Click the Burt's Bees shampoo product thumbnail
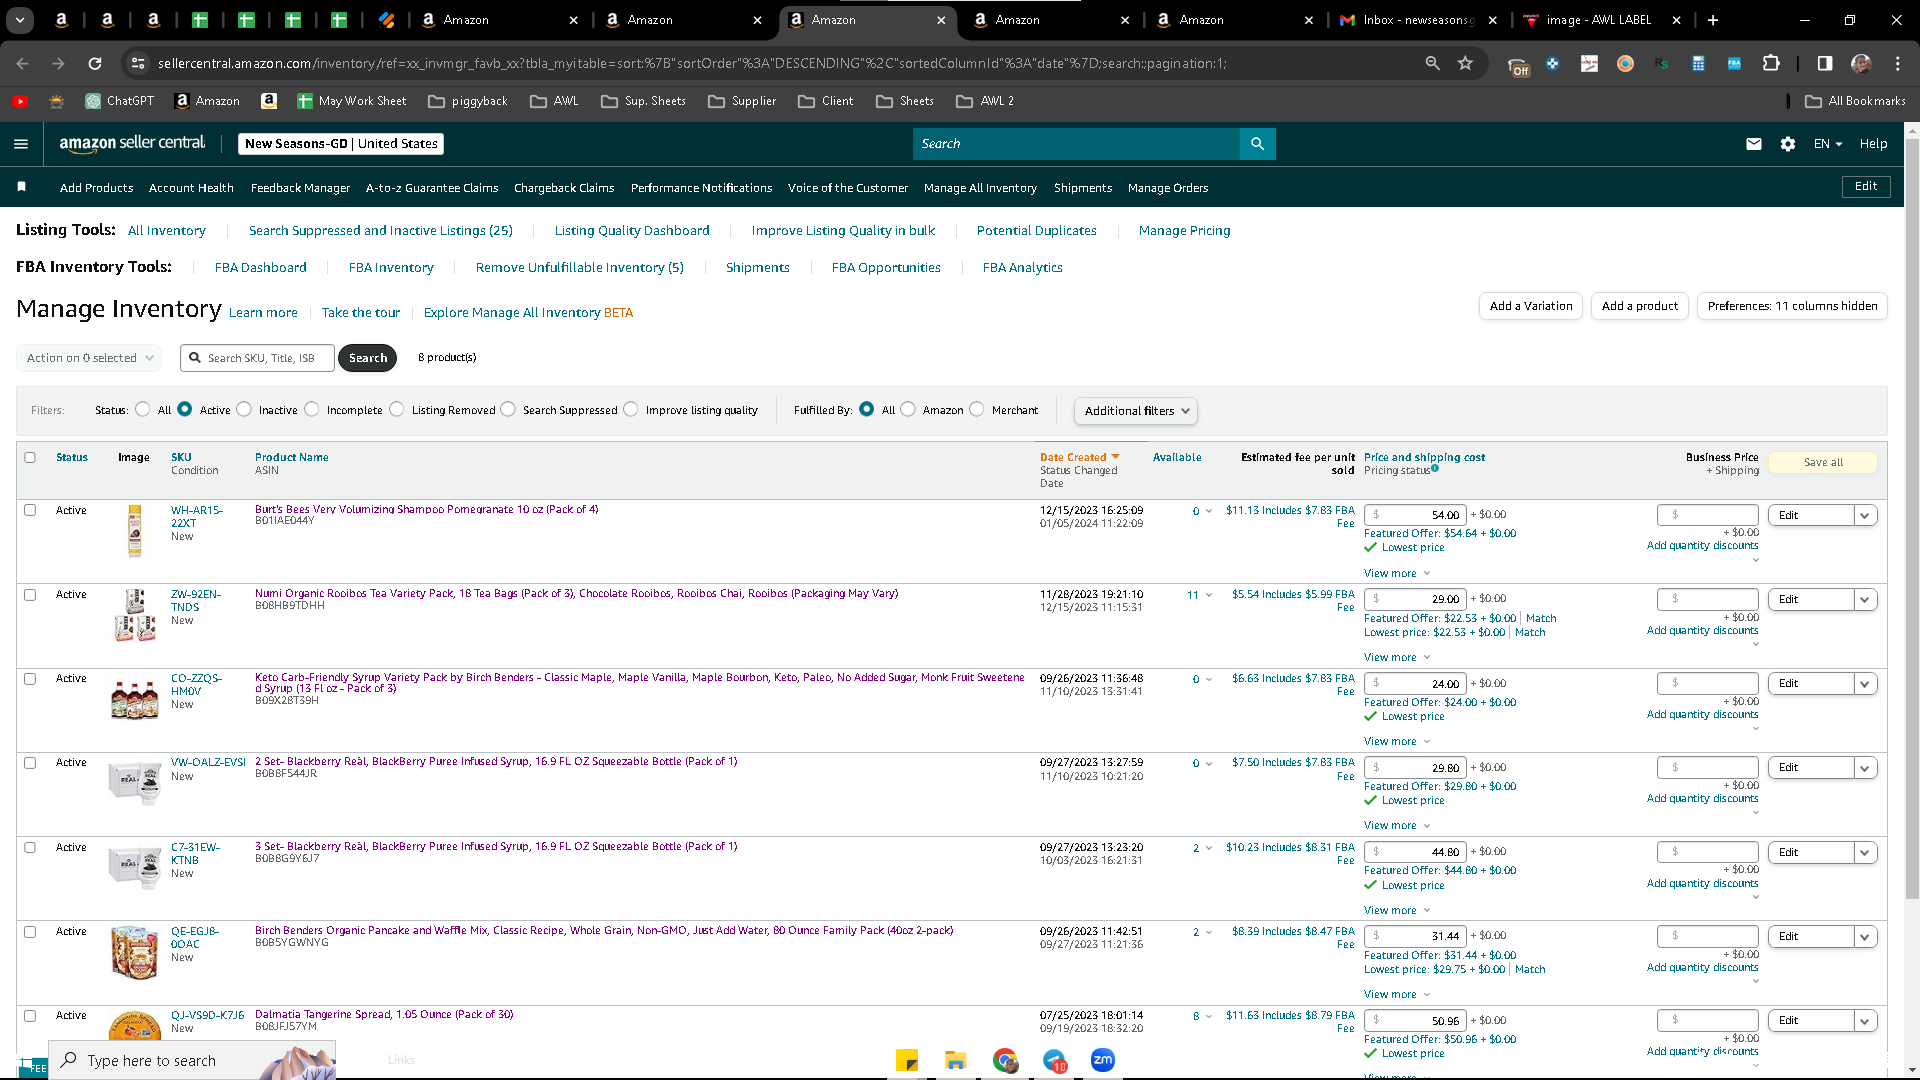The height and width of the screenshot is (1080, 1920). tap(135, 531)
